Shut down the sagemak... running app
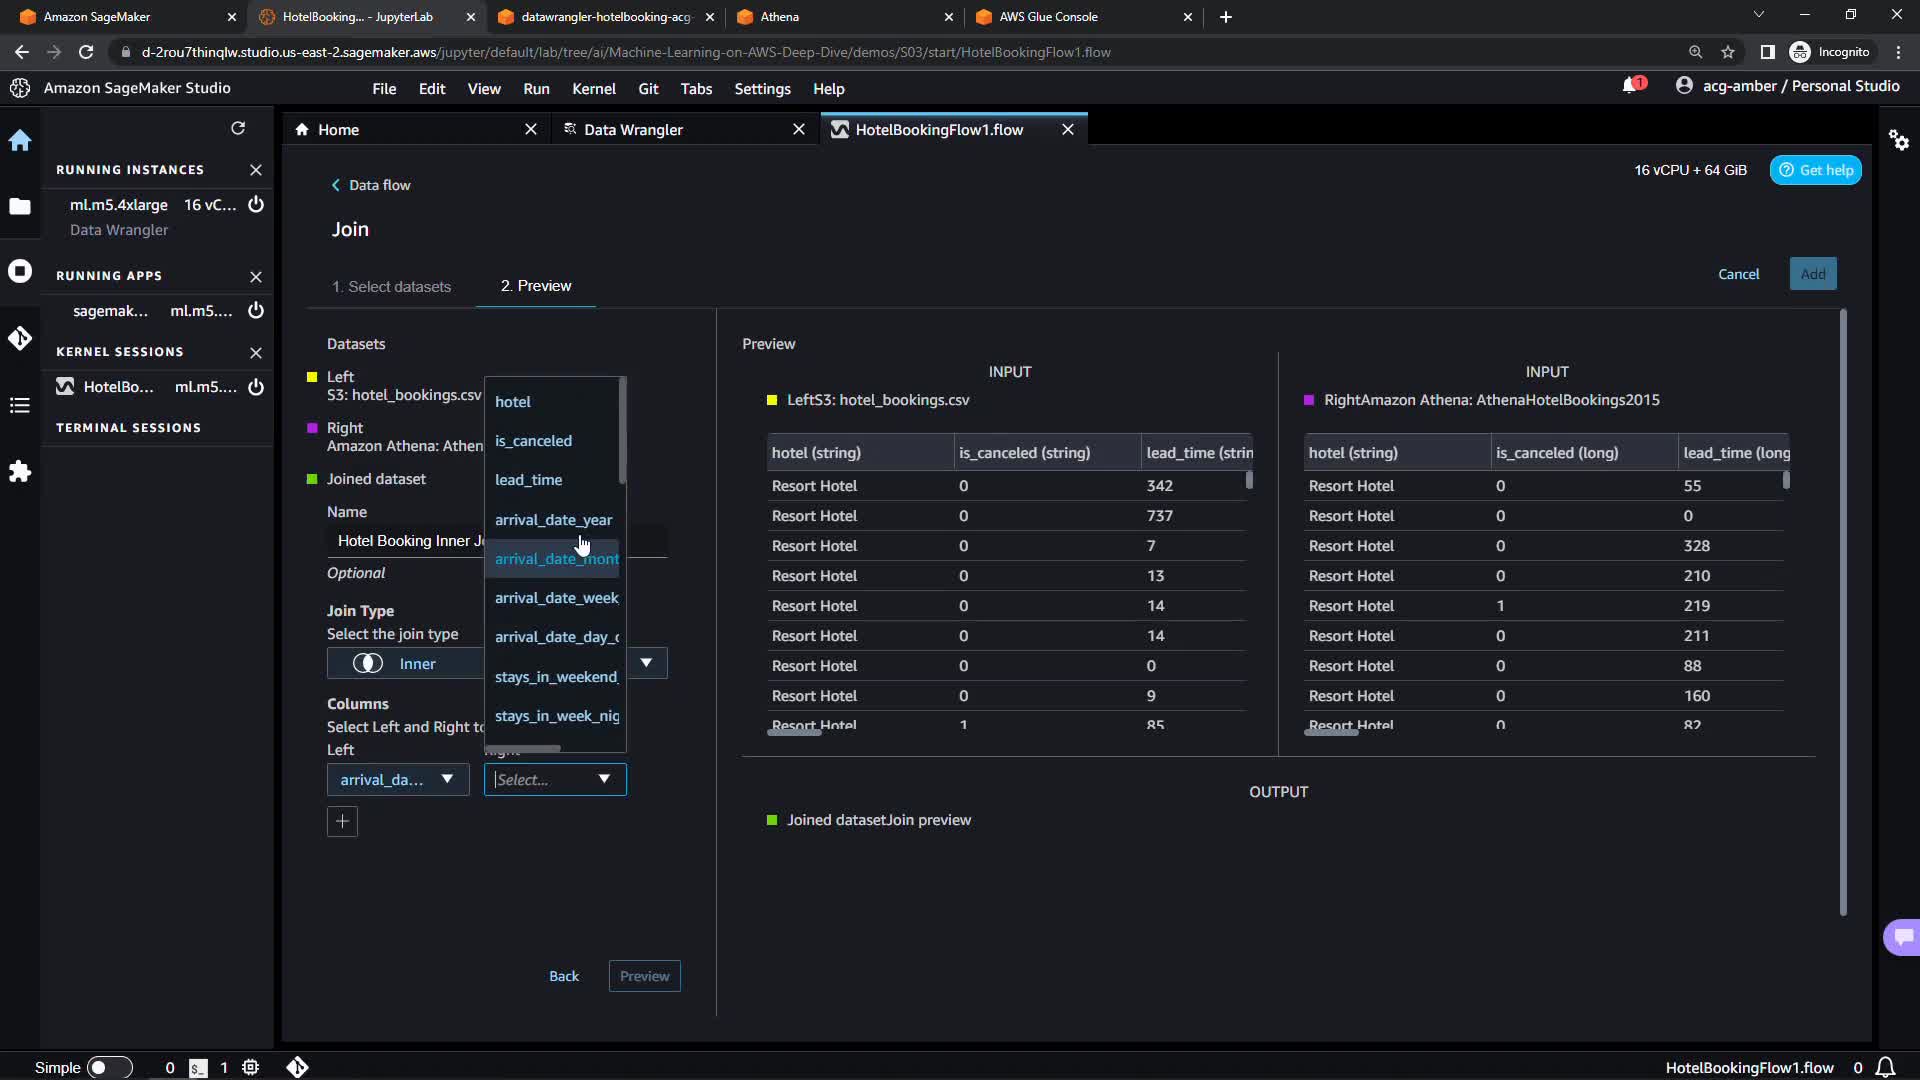 click(256, 310)
